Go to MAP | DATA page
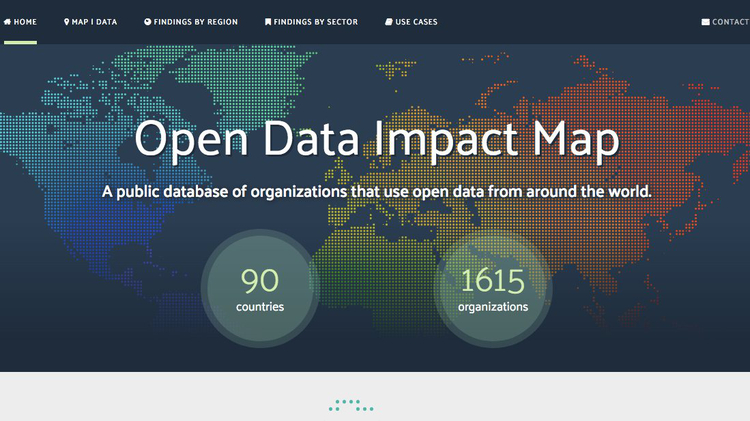This screenshot has width=750, height=421. 90,22
